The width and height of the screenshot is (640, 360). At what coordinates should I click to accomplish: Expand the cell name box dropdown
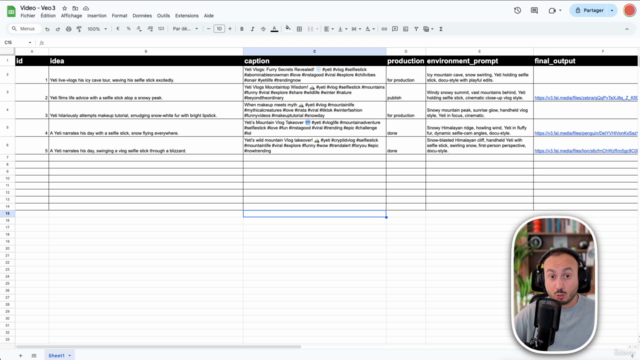pos(30,42)
